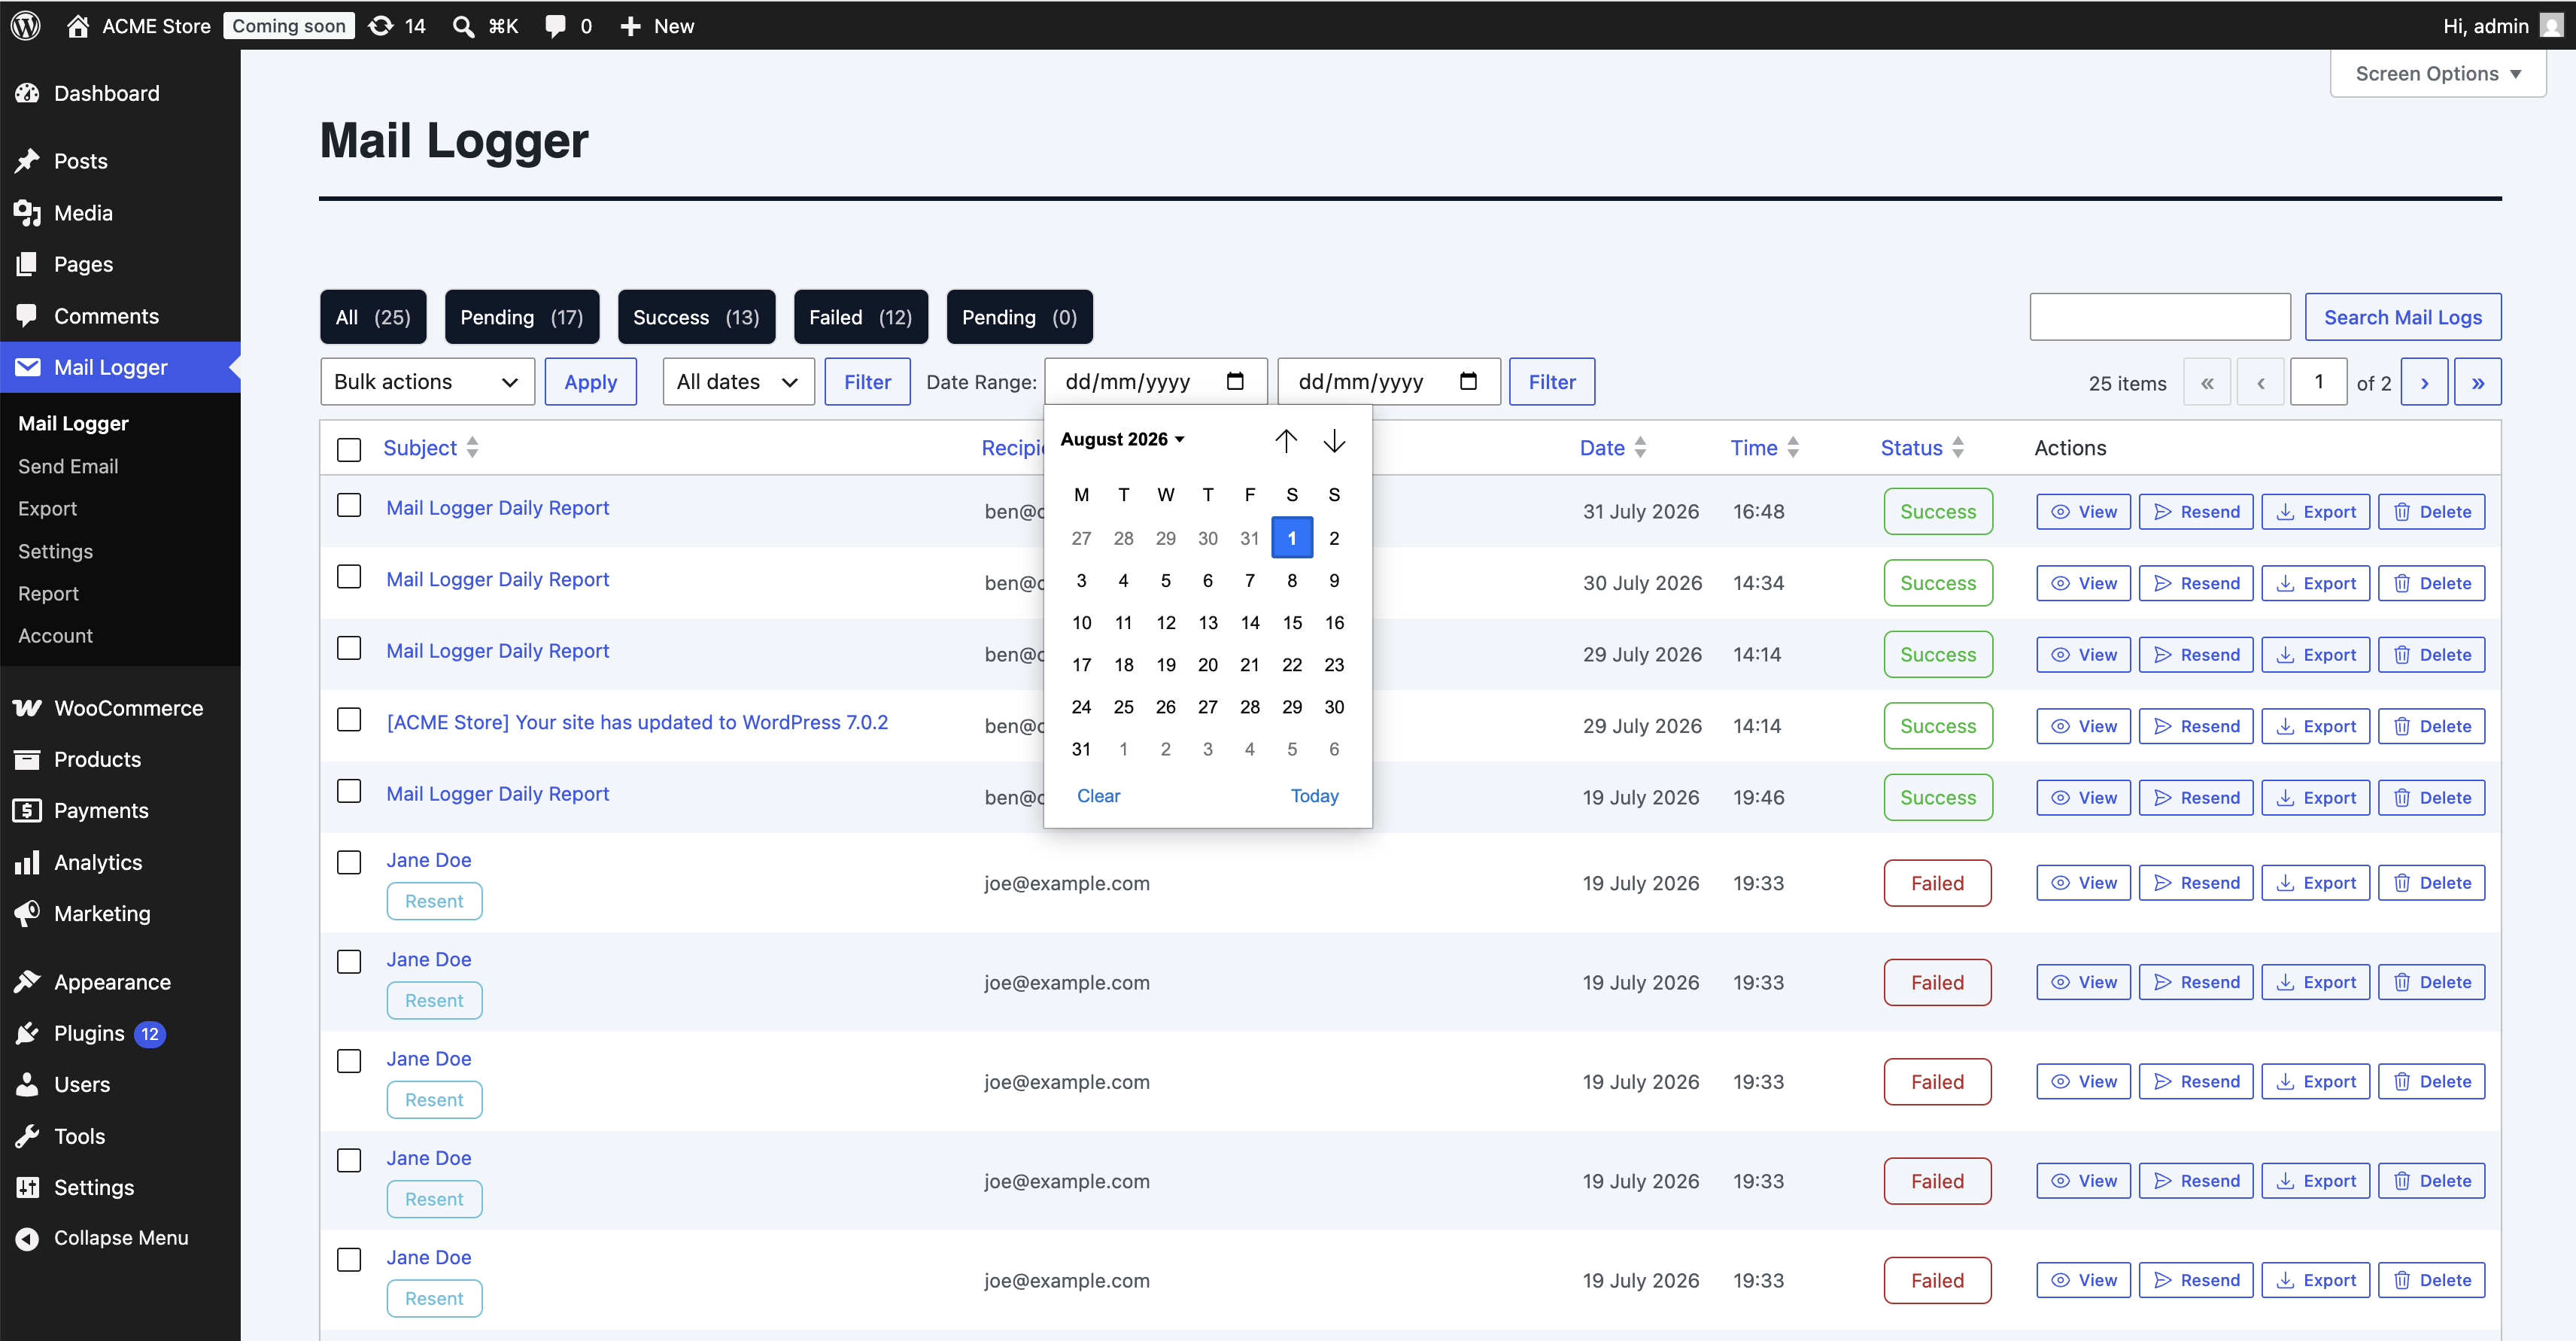Screen dimensions: 2576x1341
Task: Filter by the Pending (17) tab
Action: pos(521,317)
